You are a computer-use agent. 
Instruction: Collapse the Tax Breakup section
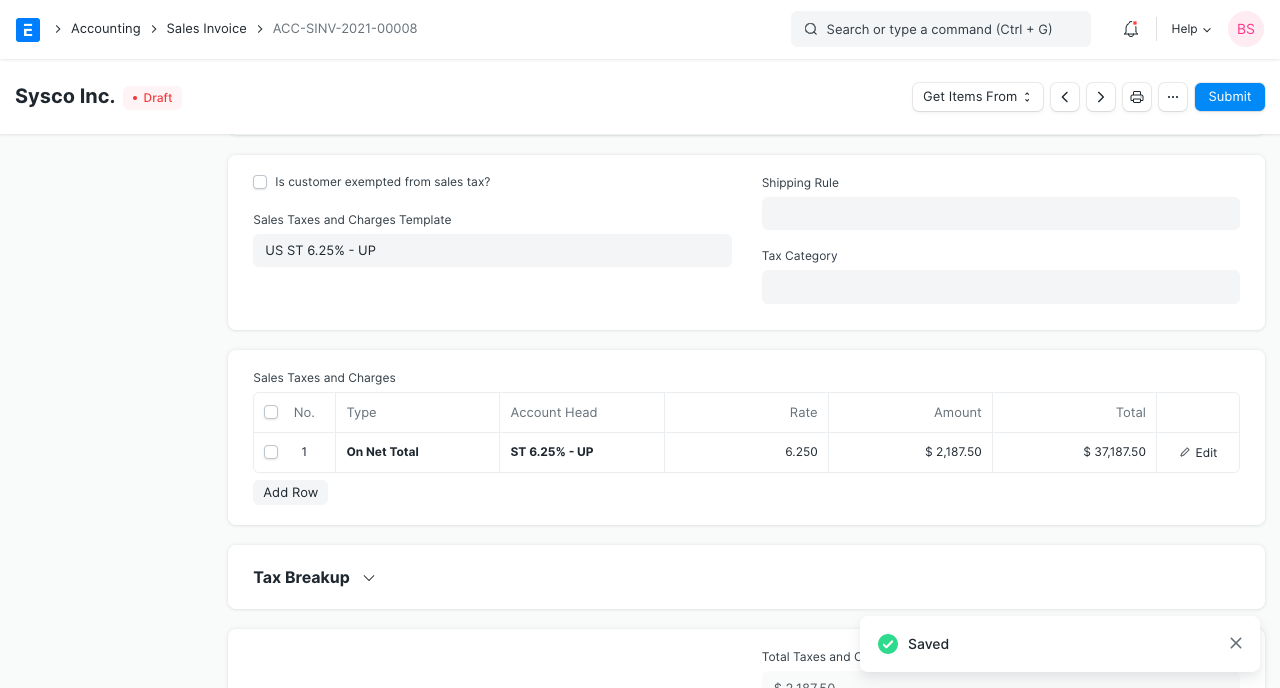[368, 577]
